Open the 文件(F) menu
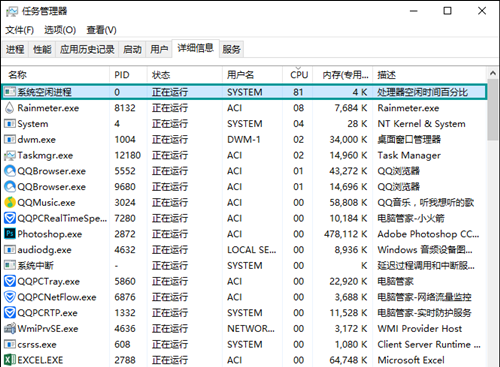 coord(19,30)
